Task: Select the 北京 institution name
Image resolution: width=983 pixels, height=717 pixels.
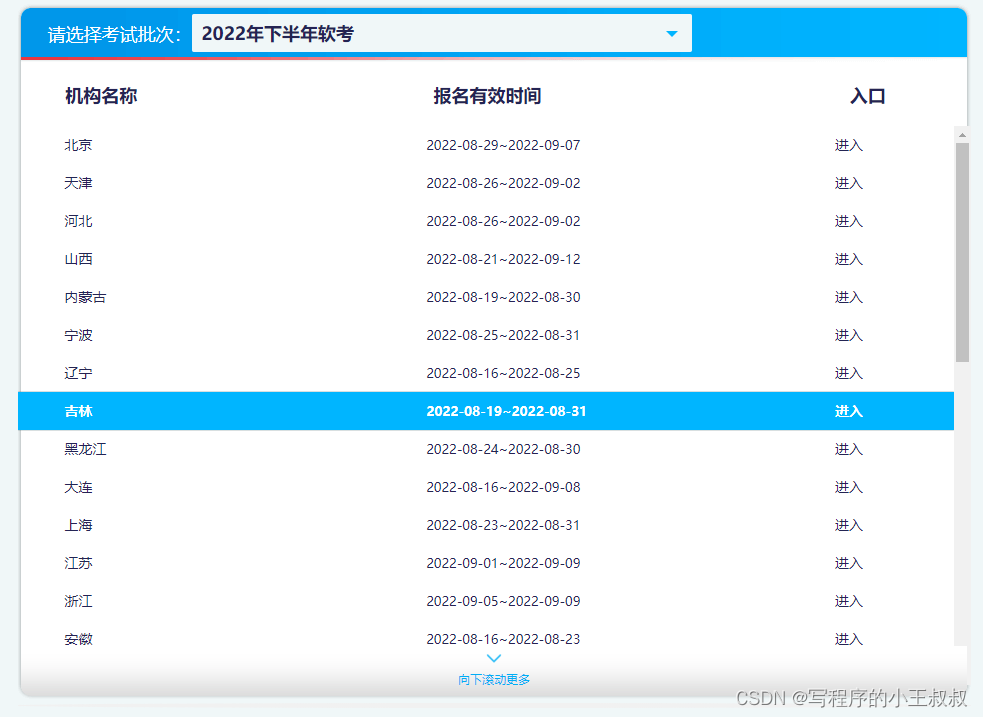Action: tap(78, 145)
